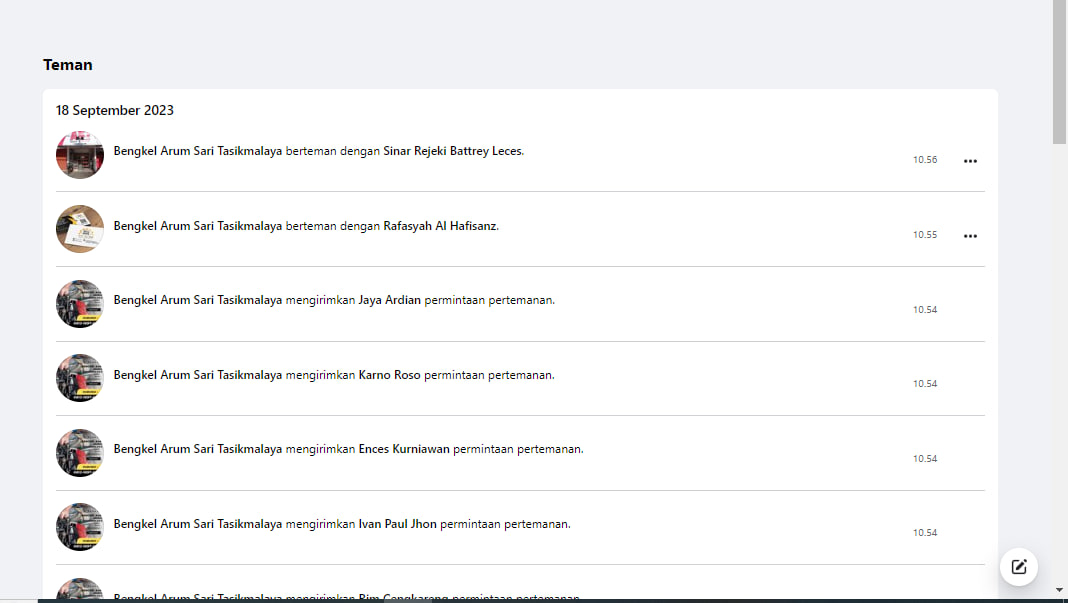Open Ences Kurniawan profile link
Screen dimensions: 1068x603
[x=404, y=449]
